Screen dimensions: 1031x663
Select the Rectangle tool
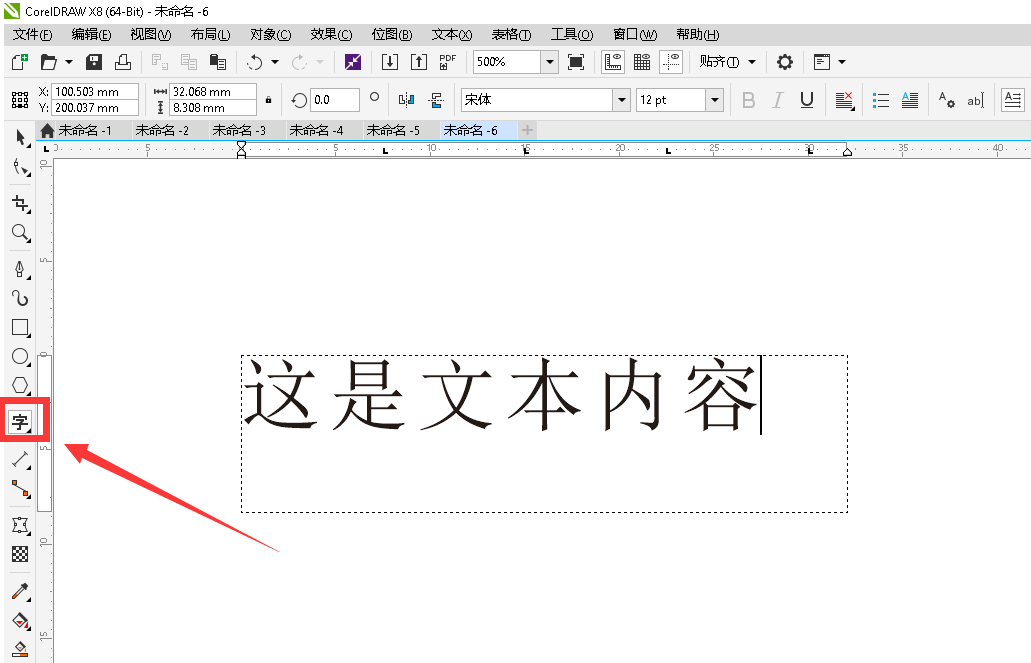pos(20,328)
